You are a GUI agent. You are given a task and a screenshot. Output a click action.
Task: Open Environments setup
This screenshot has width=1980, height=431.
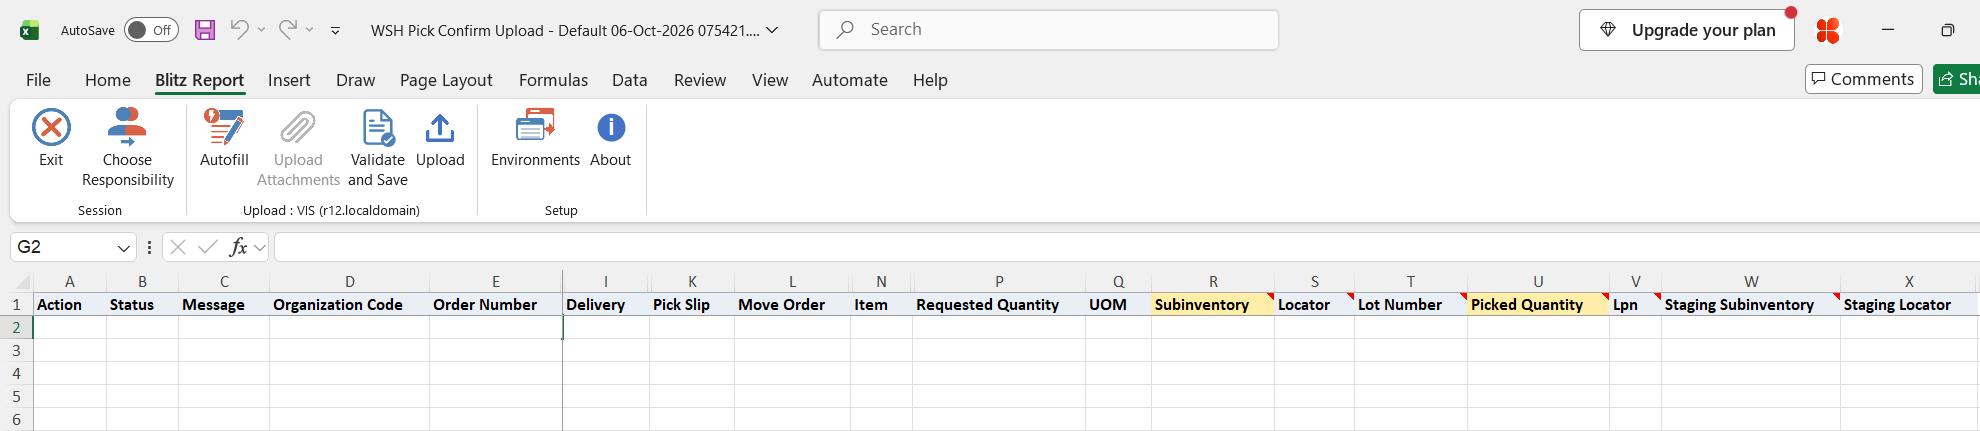coord(535,137)
